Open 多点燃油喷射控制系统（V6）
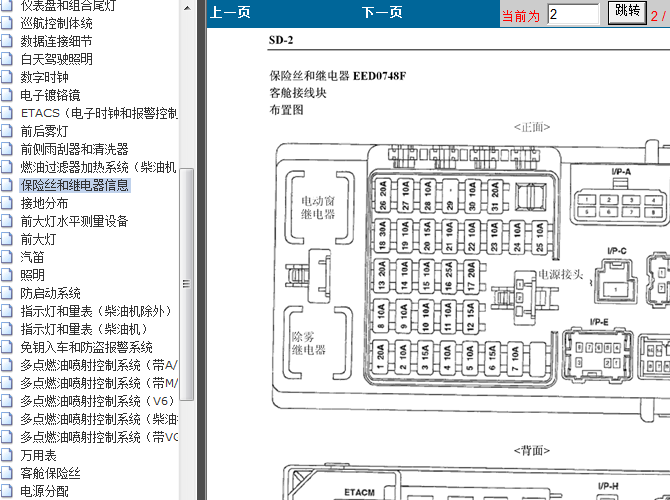 (x=97, y=401)
